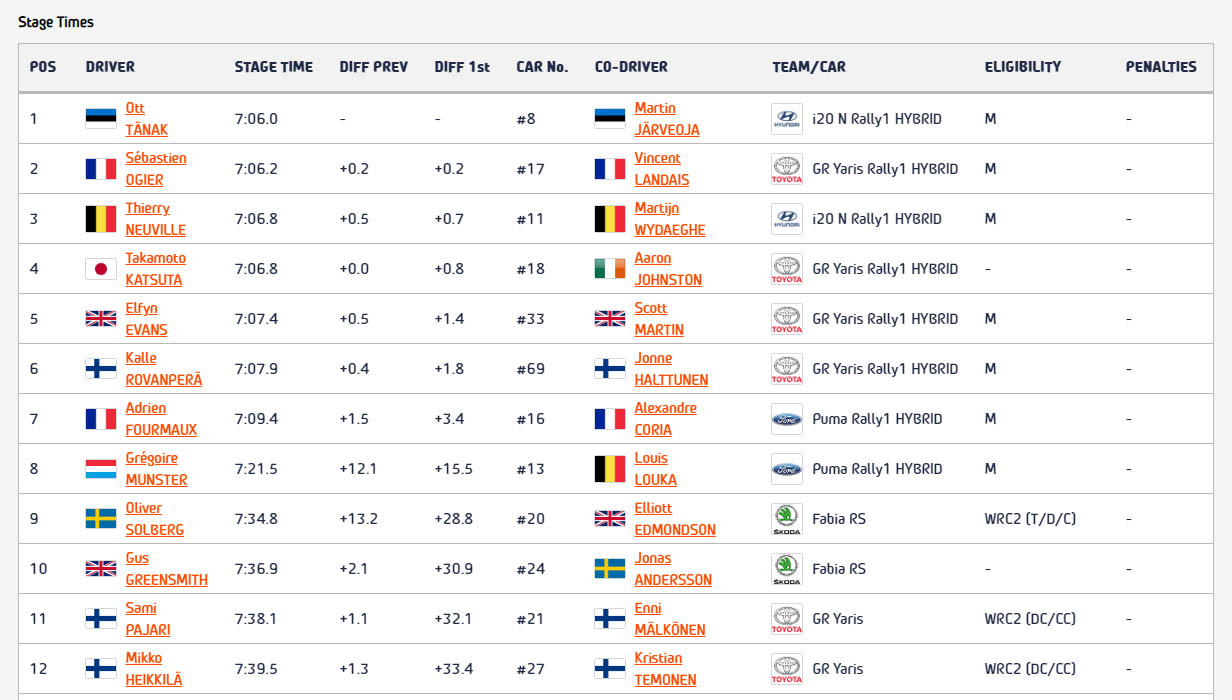Click the DIFF 1st column header
The image size is (1232, 700).
[462, 67]
